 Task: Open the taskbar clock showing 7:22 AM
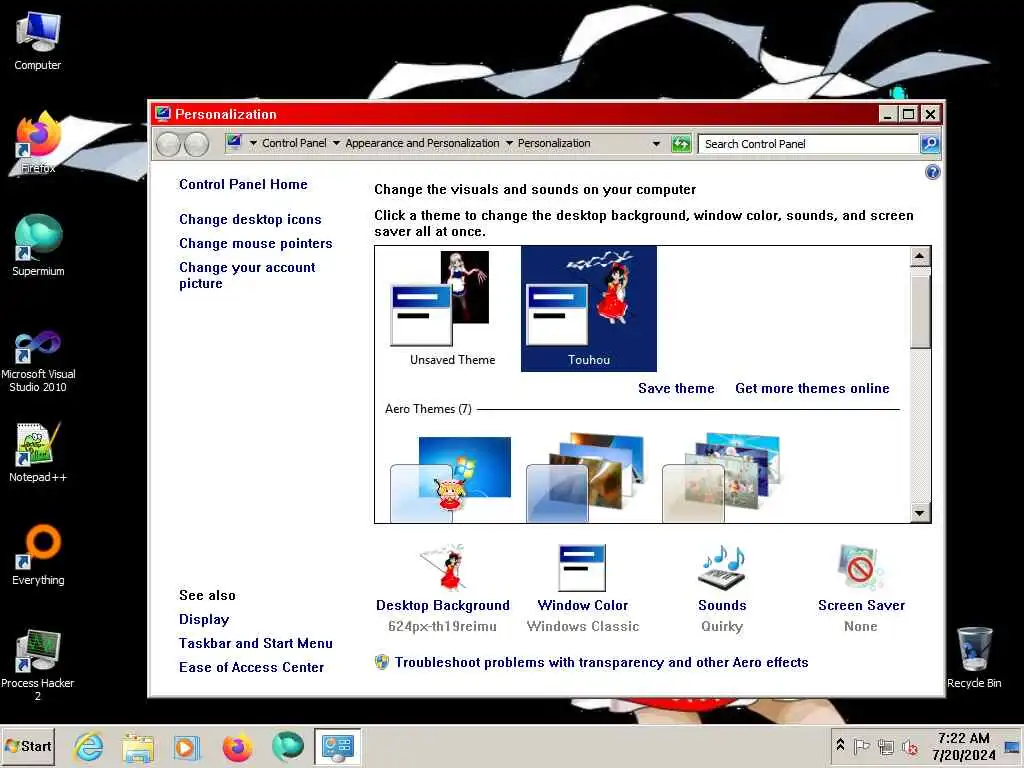coord(964,746)
